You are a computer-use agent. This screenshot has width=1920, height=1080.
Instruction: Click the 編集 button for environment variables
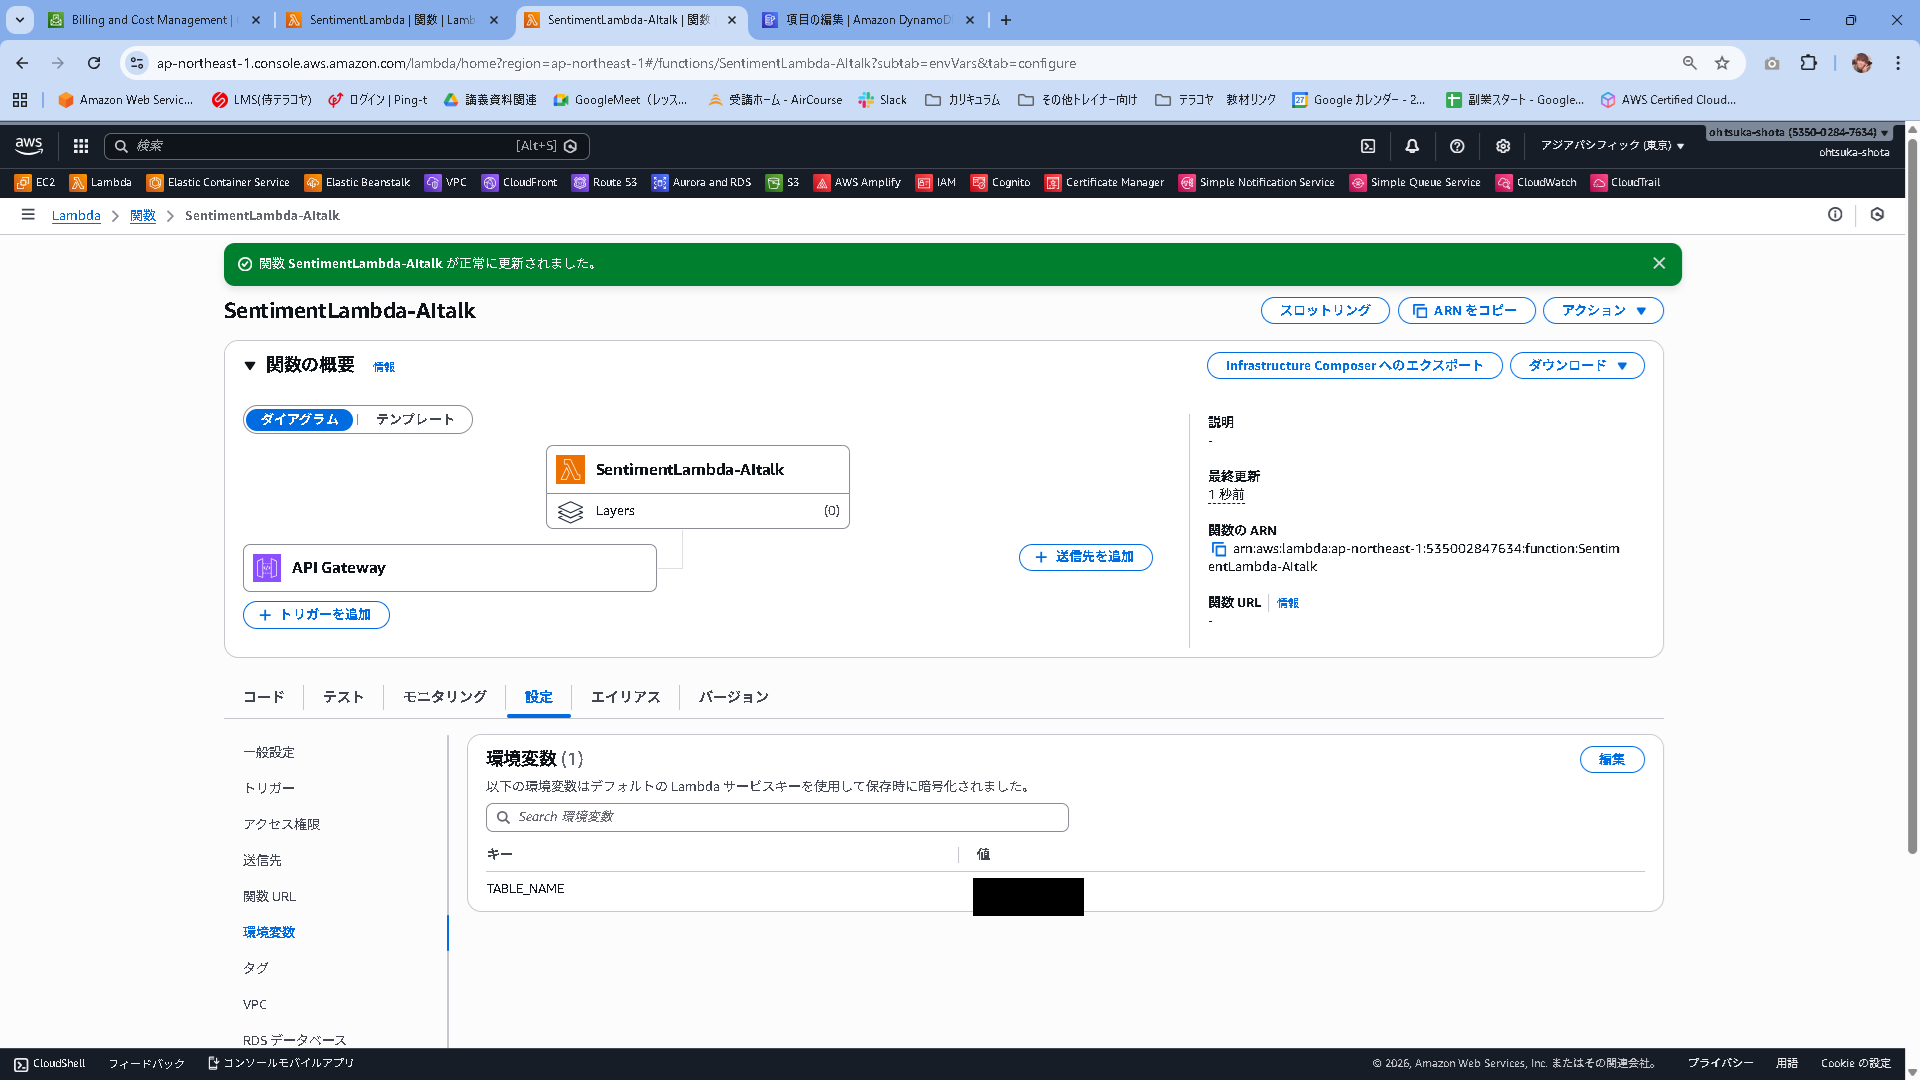[1611, 760]
